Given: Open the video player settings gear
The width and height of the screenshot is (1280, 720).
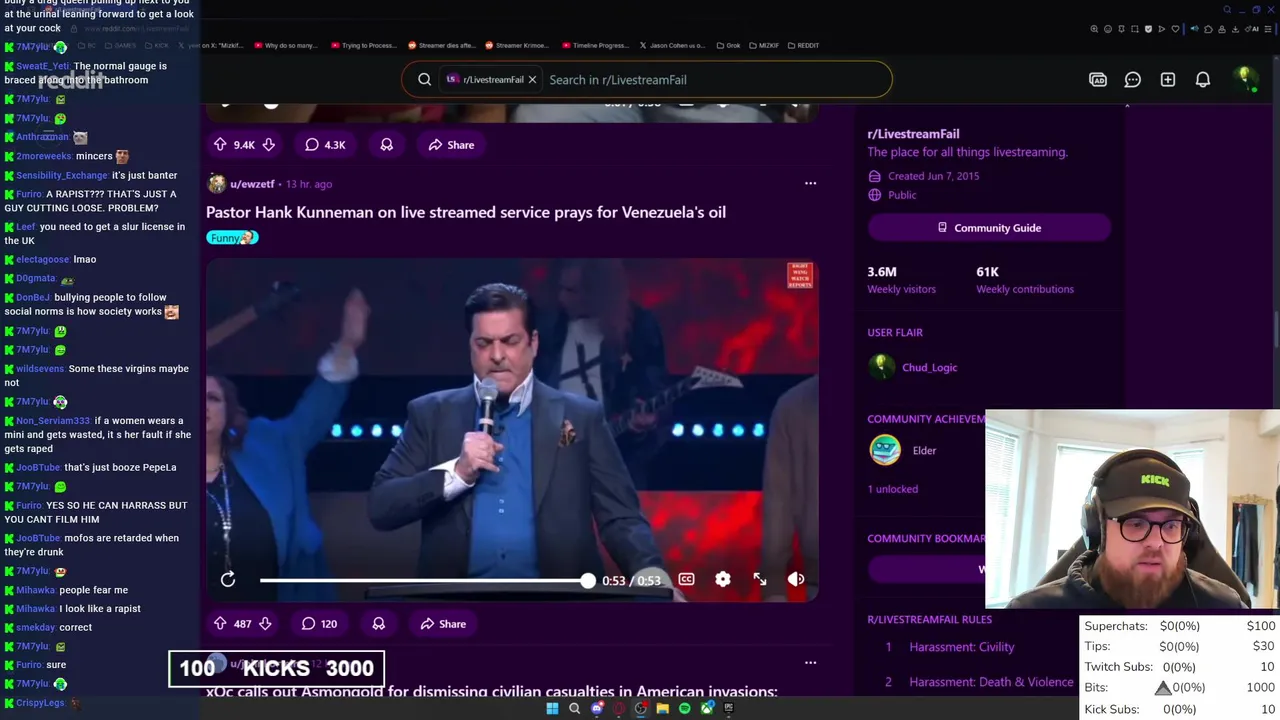Looking at the screenshot, I should pyautogui.click(x=723, y=579).
